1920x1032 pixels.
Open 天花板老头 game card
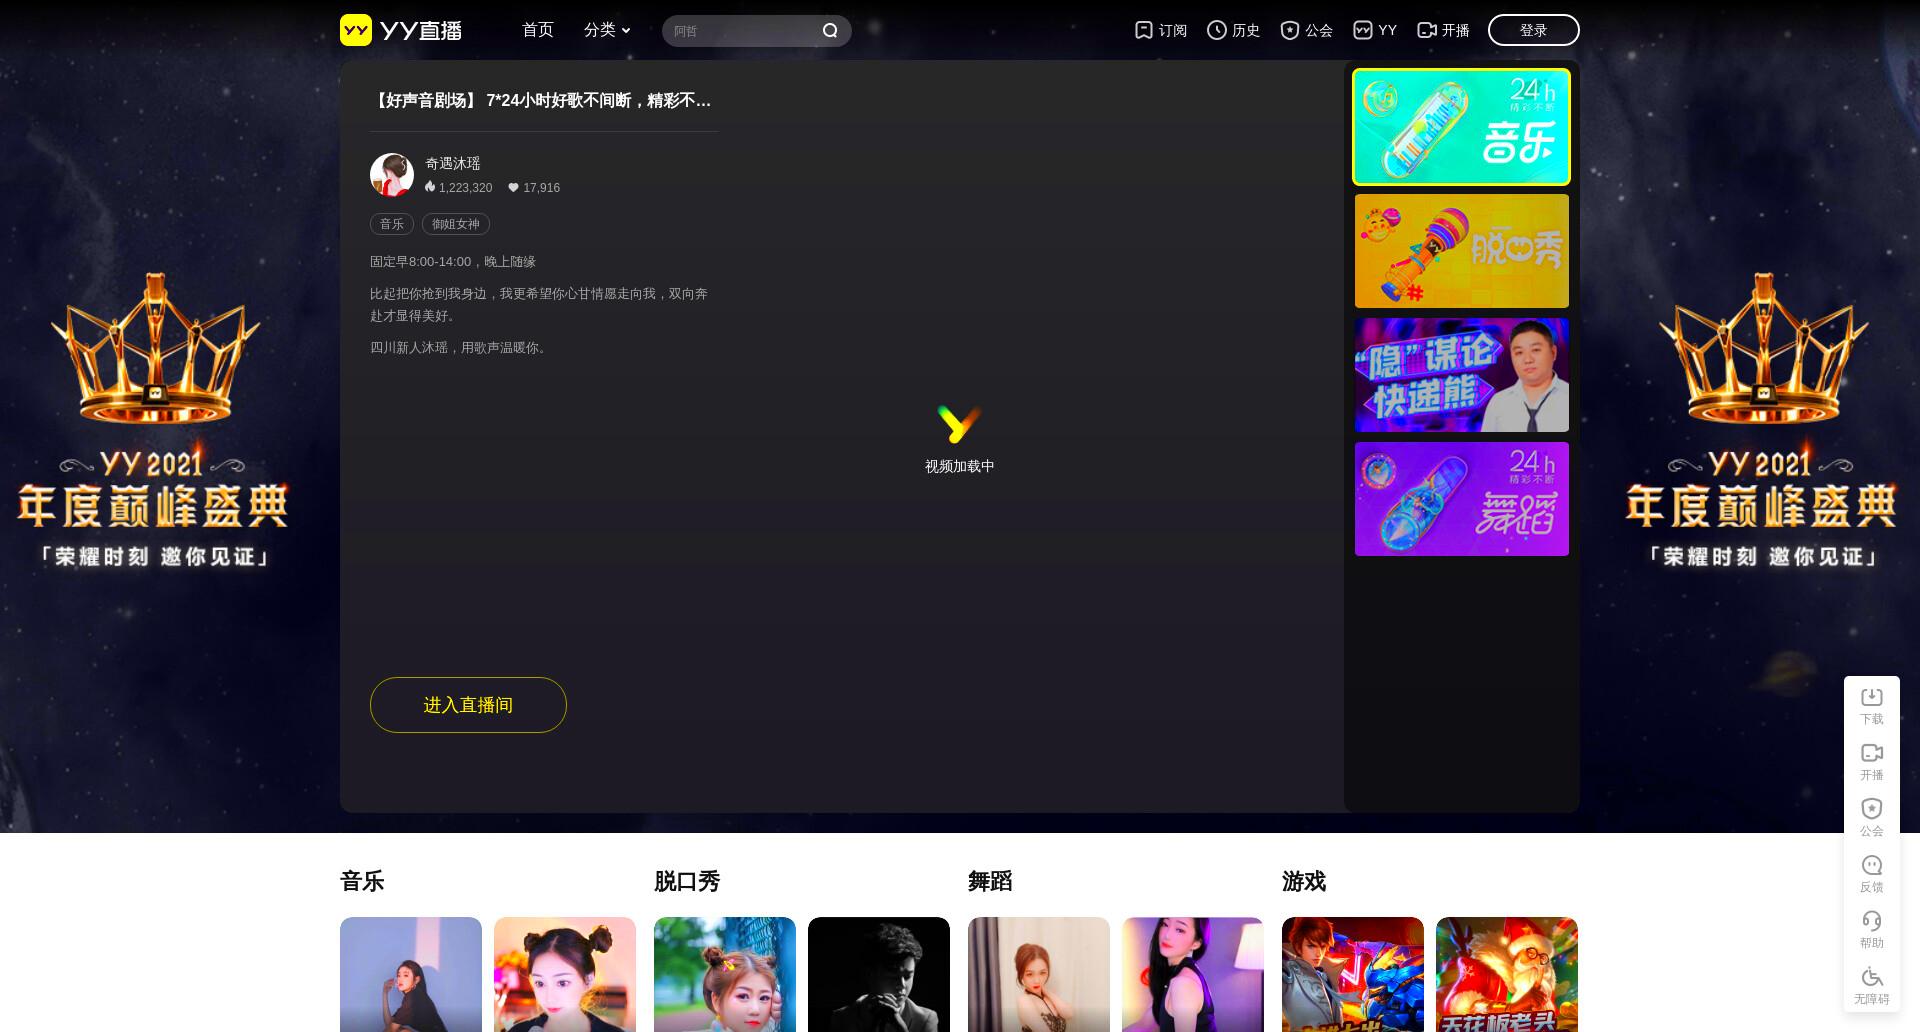tap(1507, 975)
